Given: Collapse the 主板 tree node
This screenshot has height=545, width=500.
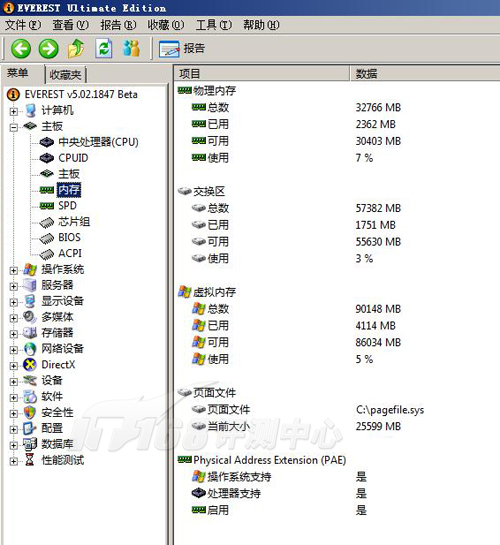Looking at the screenshot, I should point(14,128).
